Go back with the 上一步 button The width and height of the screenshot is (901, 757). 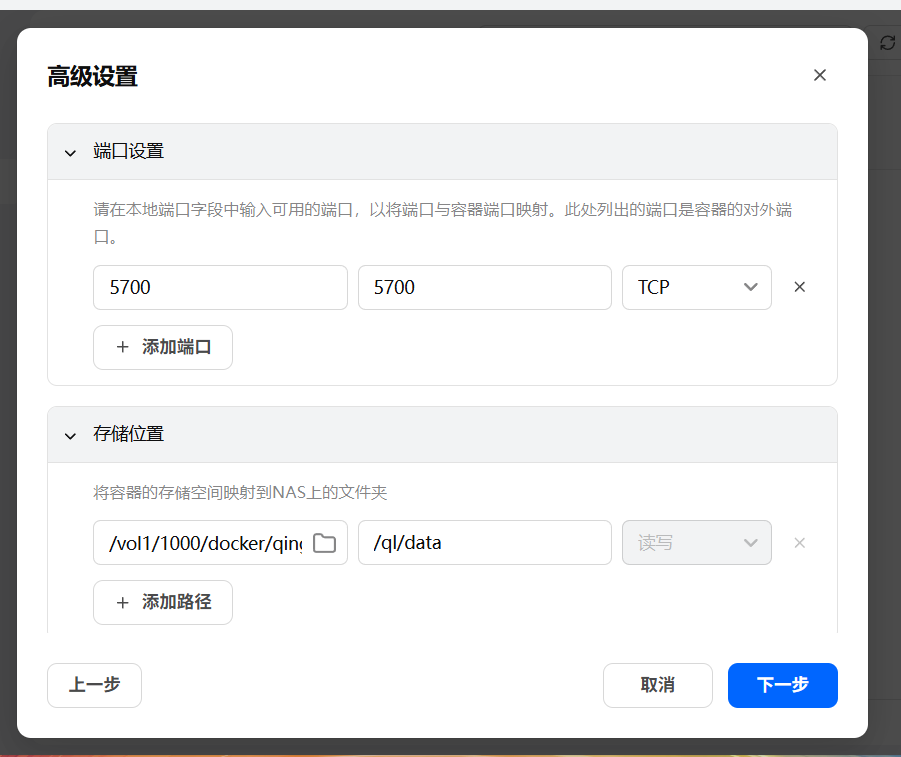click(x=94, y=685)
